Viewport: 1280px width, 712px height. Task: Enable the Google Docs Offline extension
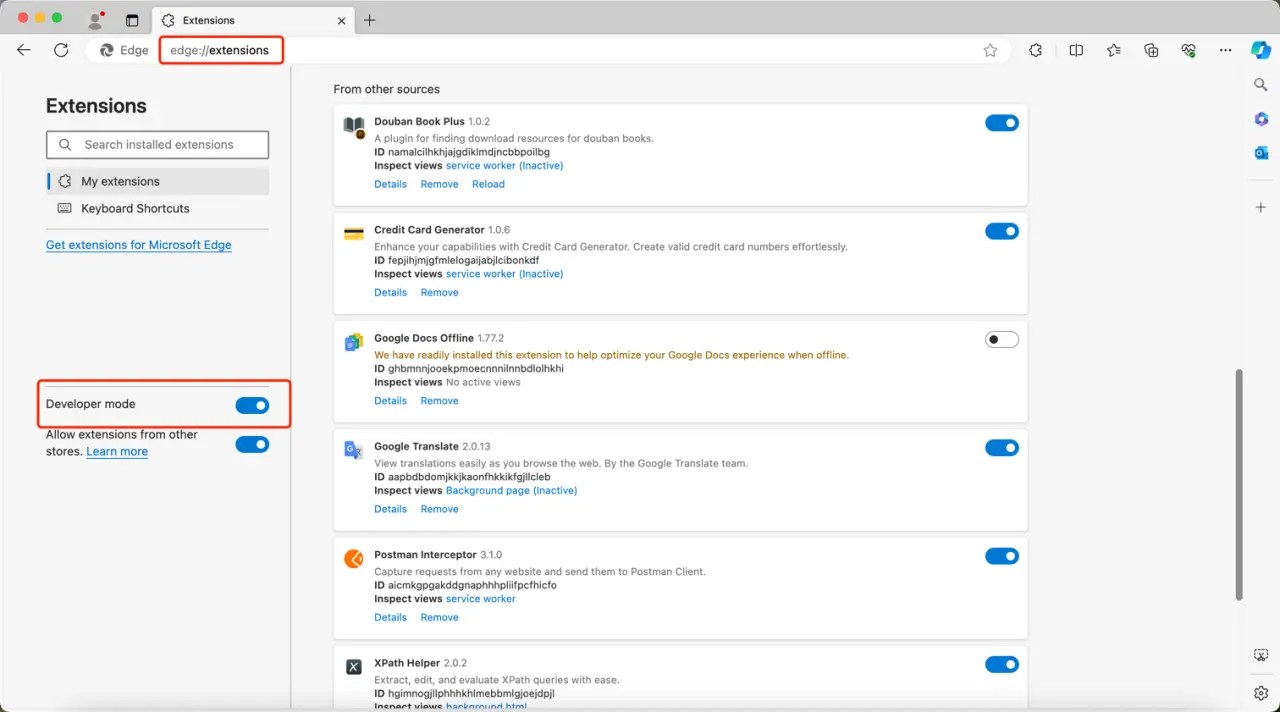coord(1002,340)
